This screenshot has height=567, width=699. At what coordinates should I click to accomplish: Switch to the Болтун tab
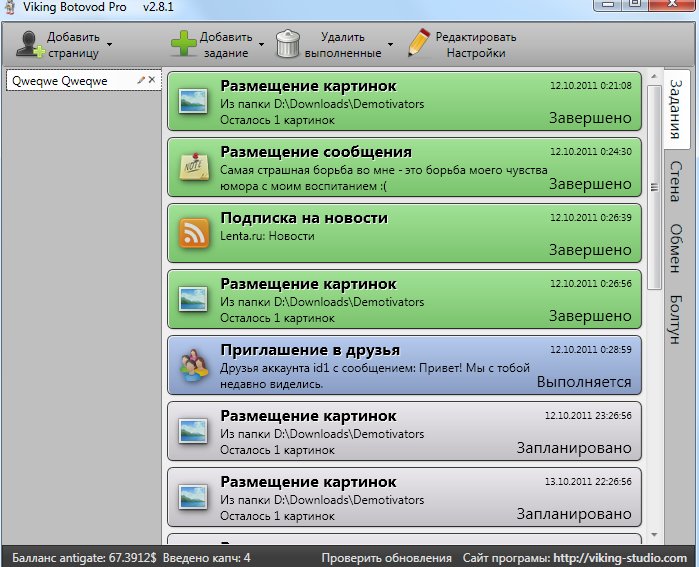[x=676, y=319]
